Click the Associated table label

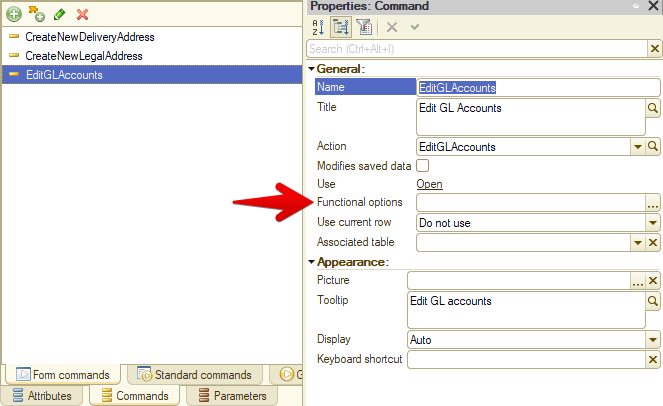pos(356,242)
